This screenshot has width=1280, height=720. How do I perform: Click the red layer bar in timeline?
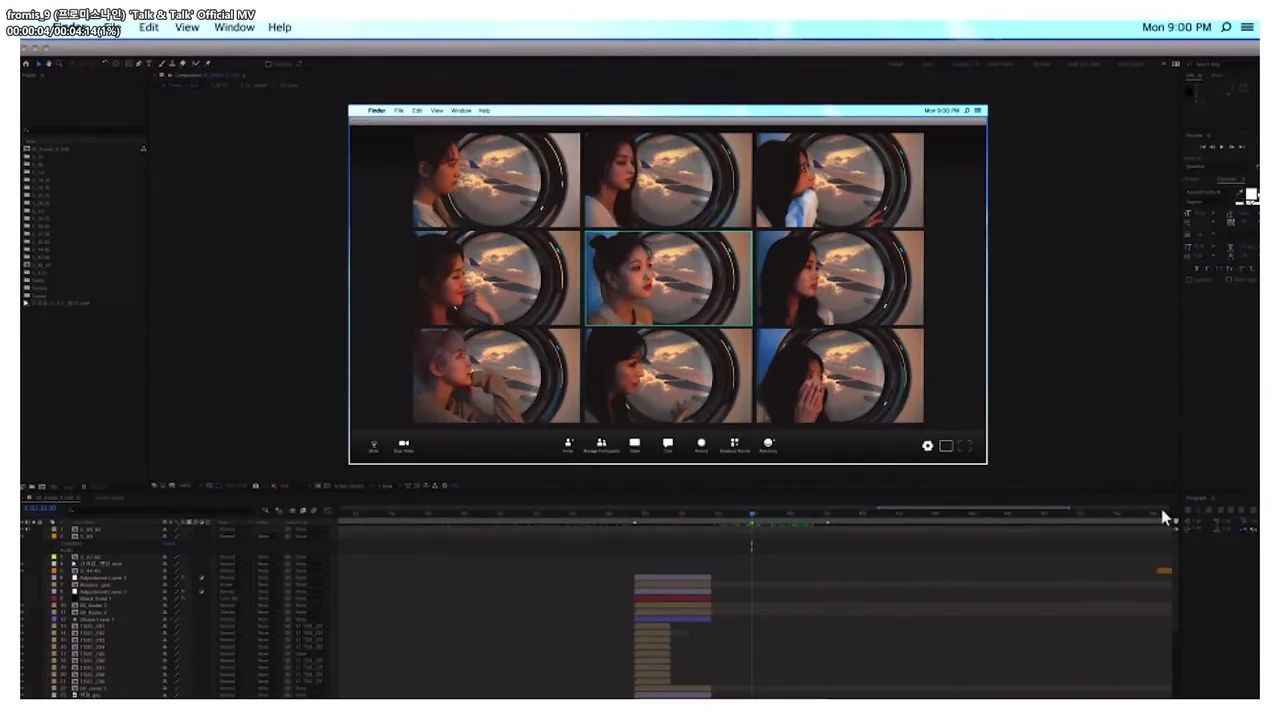672,599
